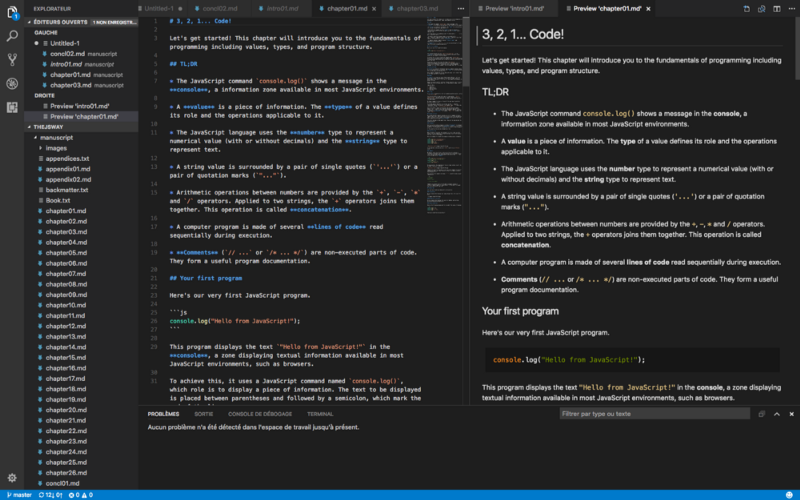Select Preview 'chapter01.md' in open editors list
Image resolution: width=800 pixels, height=500 pixels.
(81, 116)
